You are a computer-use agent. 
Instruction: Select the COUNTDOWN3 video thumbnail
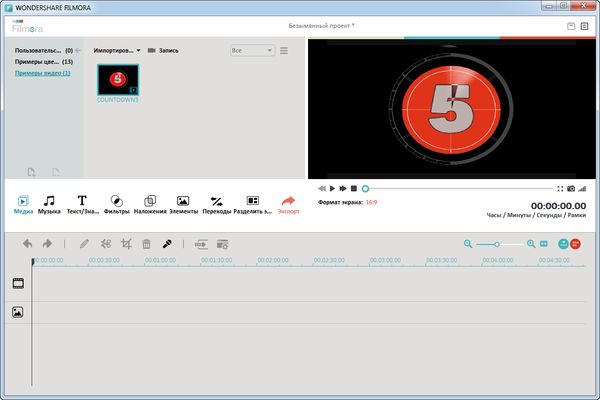click(118, 80)
